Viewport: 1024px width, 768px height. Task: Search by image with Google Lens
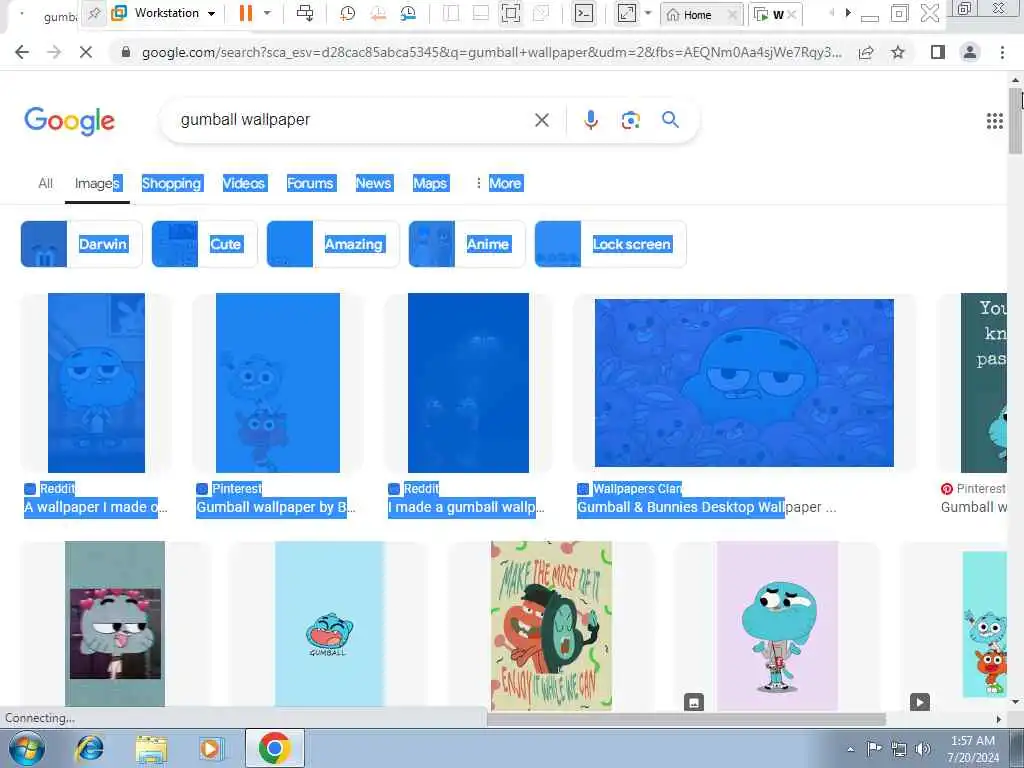click(630, 120)
